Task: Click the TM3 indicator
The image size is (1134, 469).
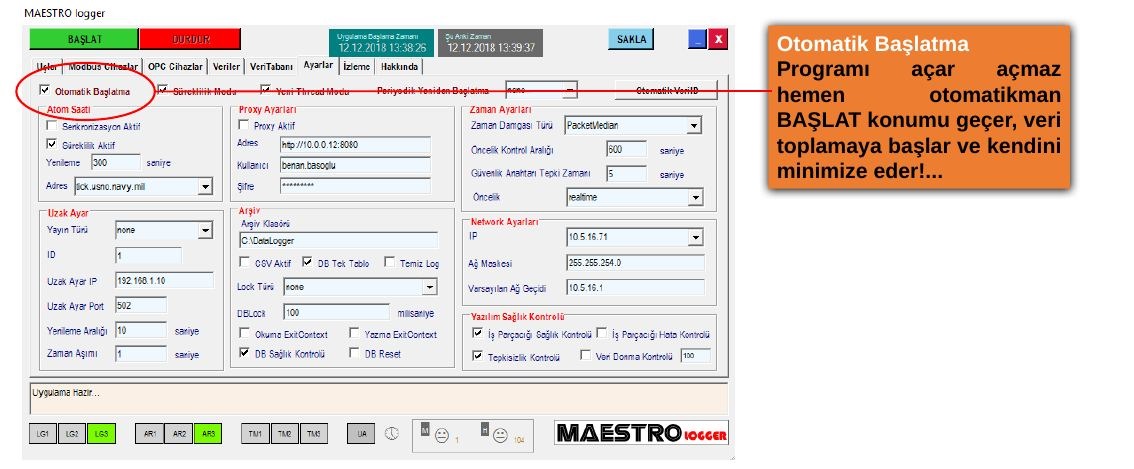Action: click(312, 434)
